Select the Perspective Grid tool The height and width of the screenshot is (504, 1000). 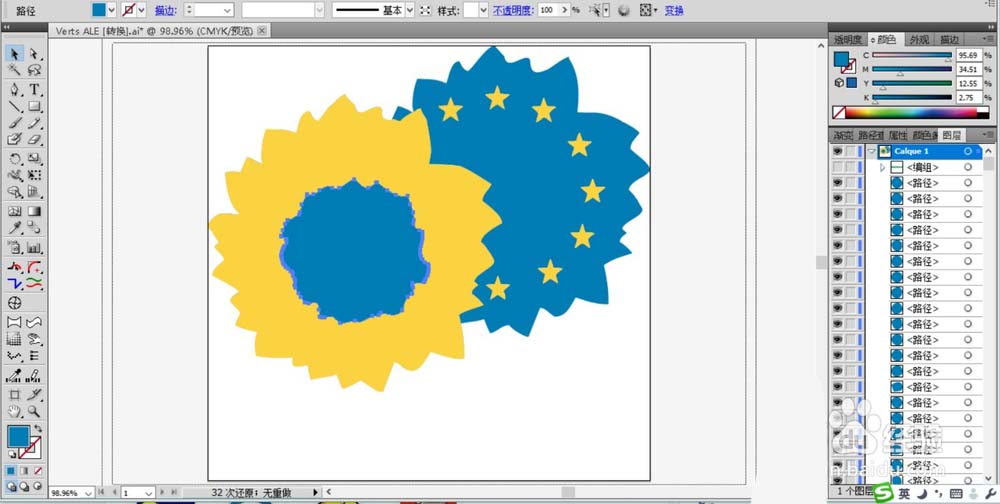[x=34, y=191]
